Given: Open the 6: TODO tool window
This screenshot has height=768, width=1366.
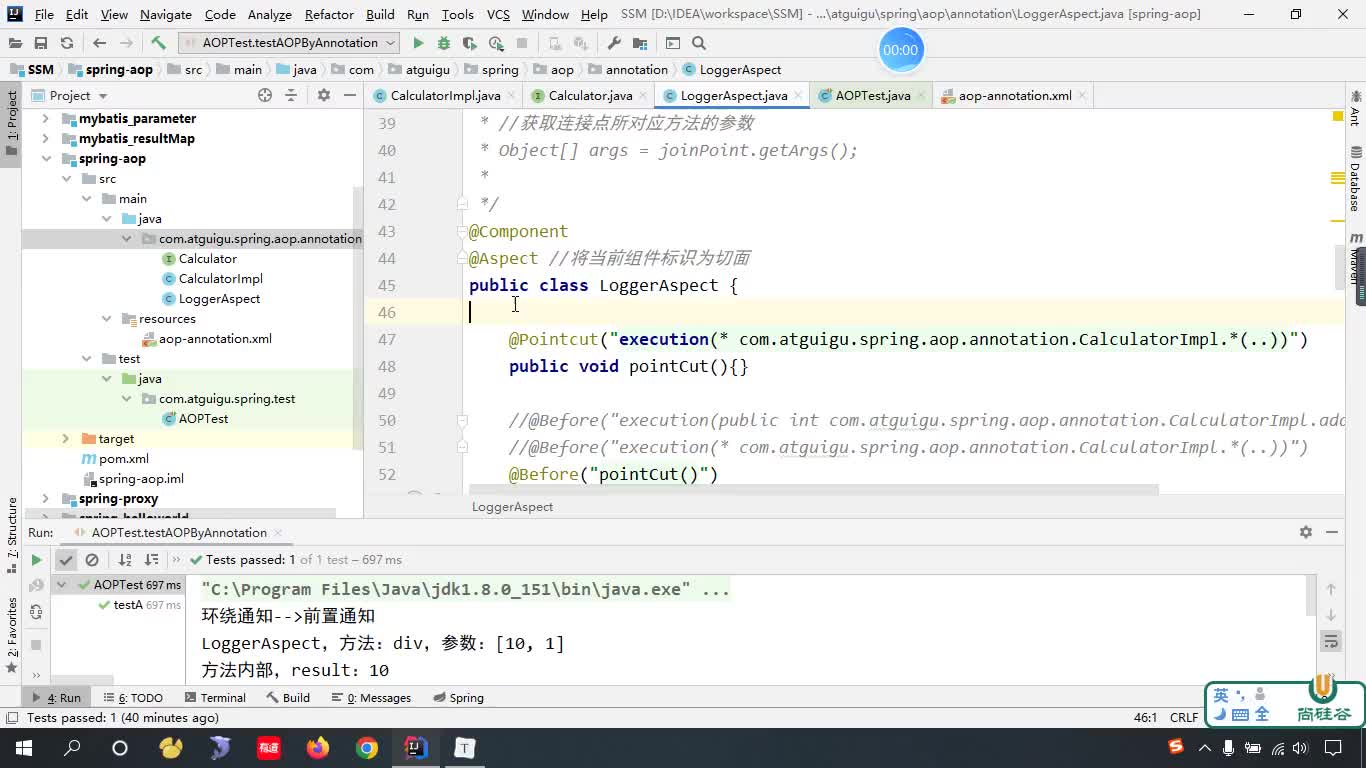Looking at the screenshot, I should (x=132, y=698).
